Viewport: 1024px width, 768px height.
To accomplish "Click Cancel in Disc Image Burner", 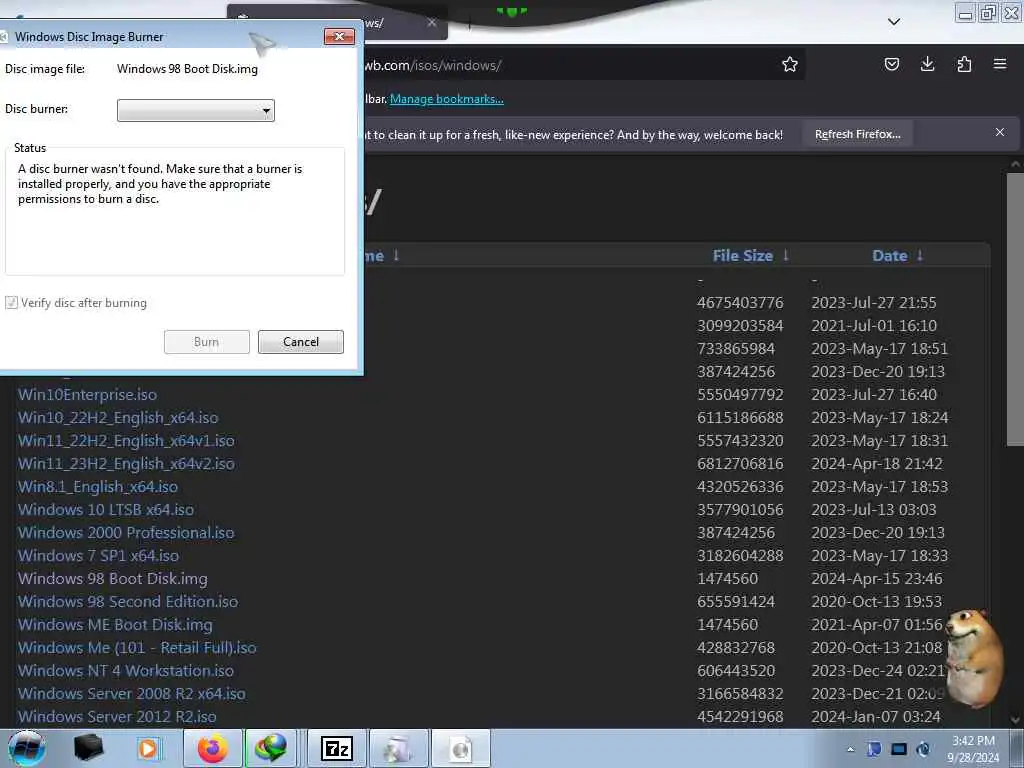I will [300, 342].
